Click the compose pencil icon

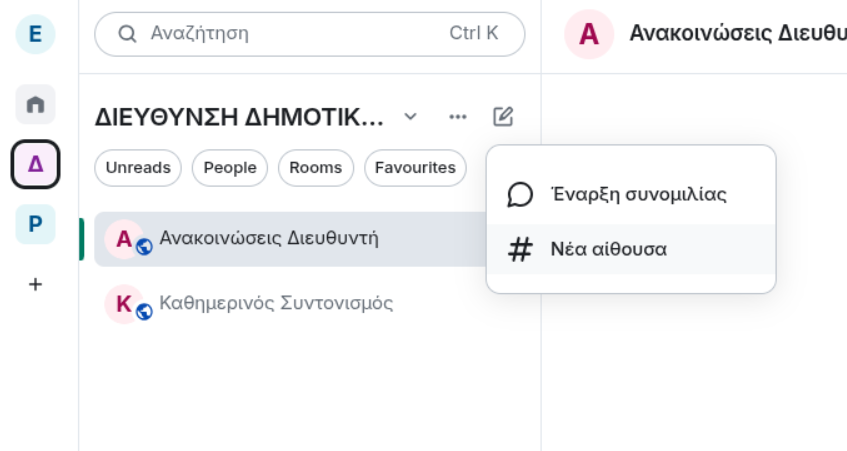[503, 117]
